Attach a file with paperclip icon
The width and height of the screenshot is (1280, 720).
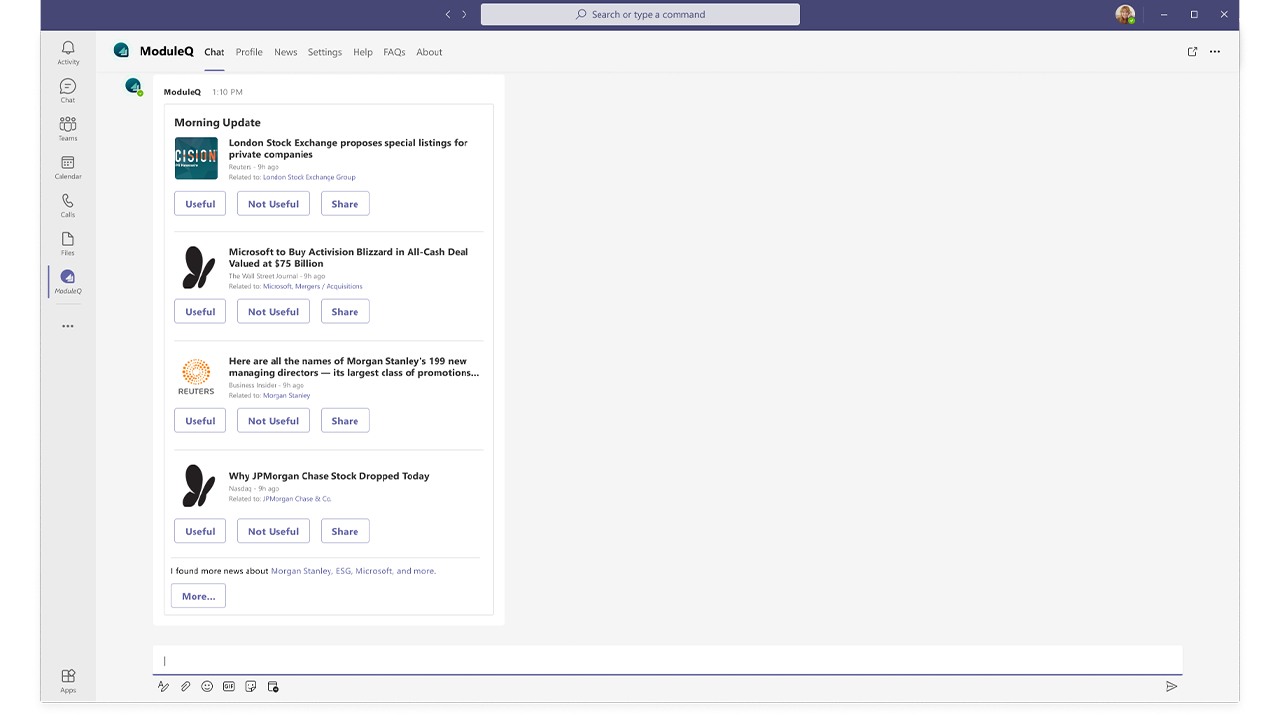185,686
